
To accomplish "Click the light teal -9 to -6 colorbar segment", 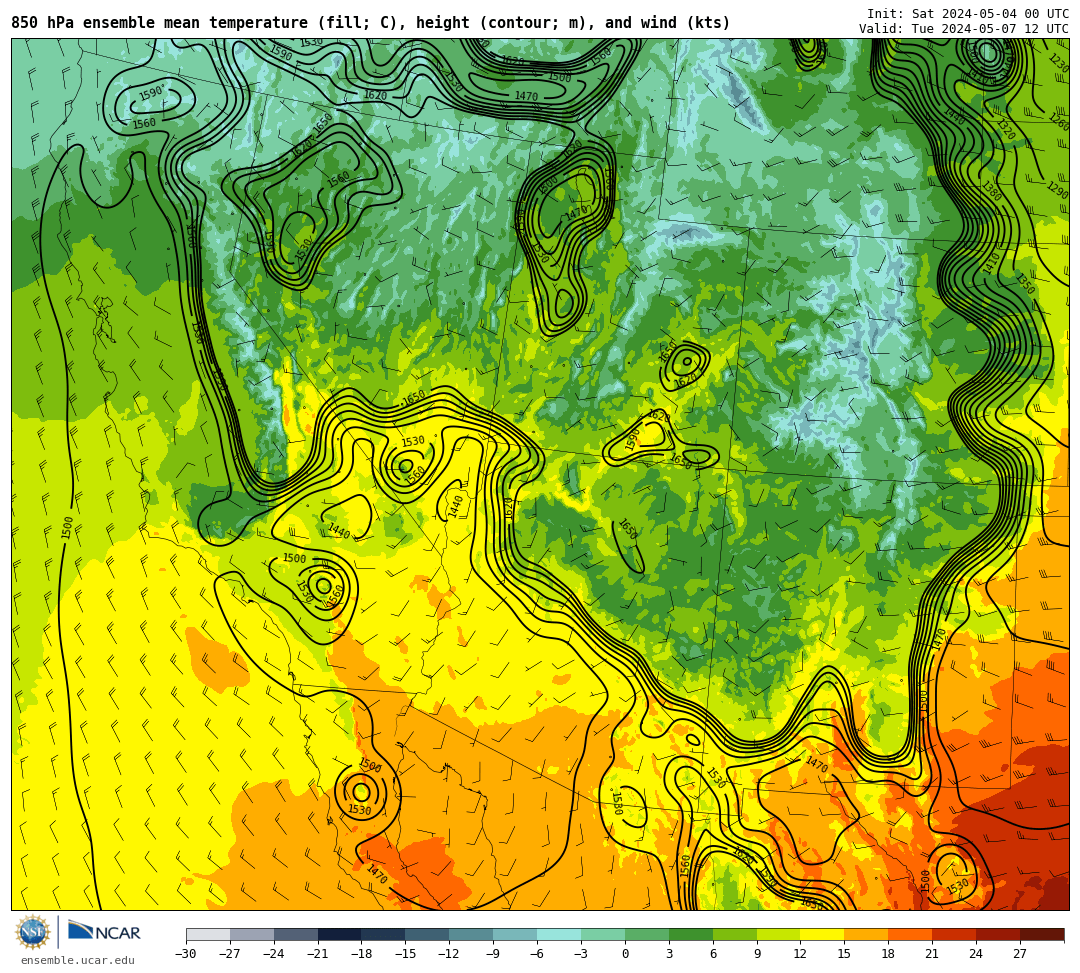I will click(x=515, y=934).
